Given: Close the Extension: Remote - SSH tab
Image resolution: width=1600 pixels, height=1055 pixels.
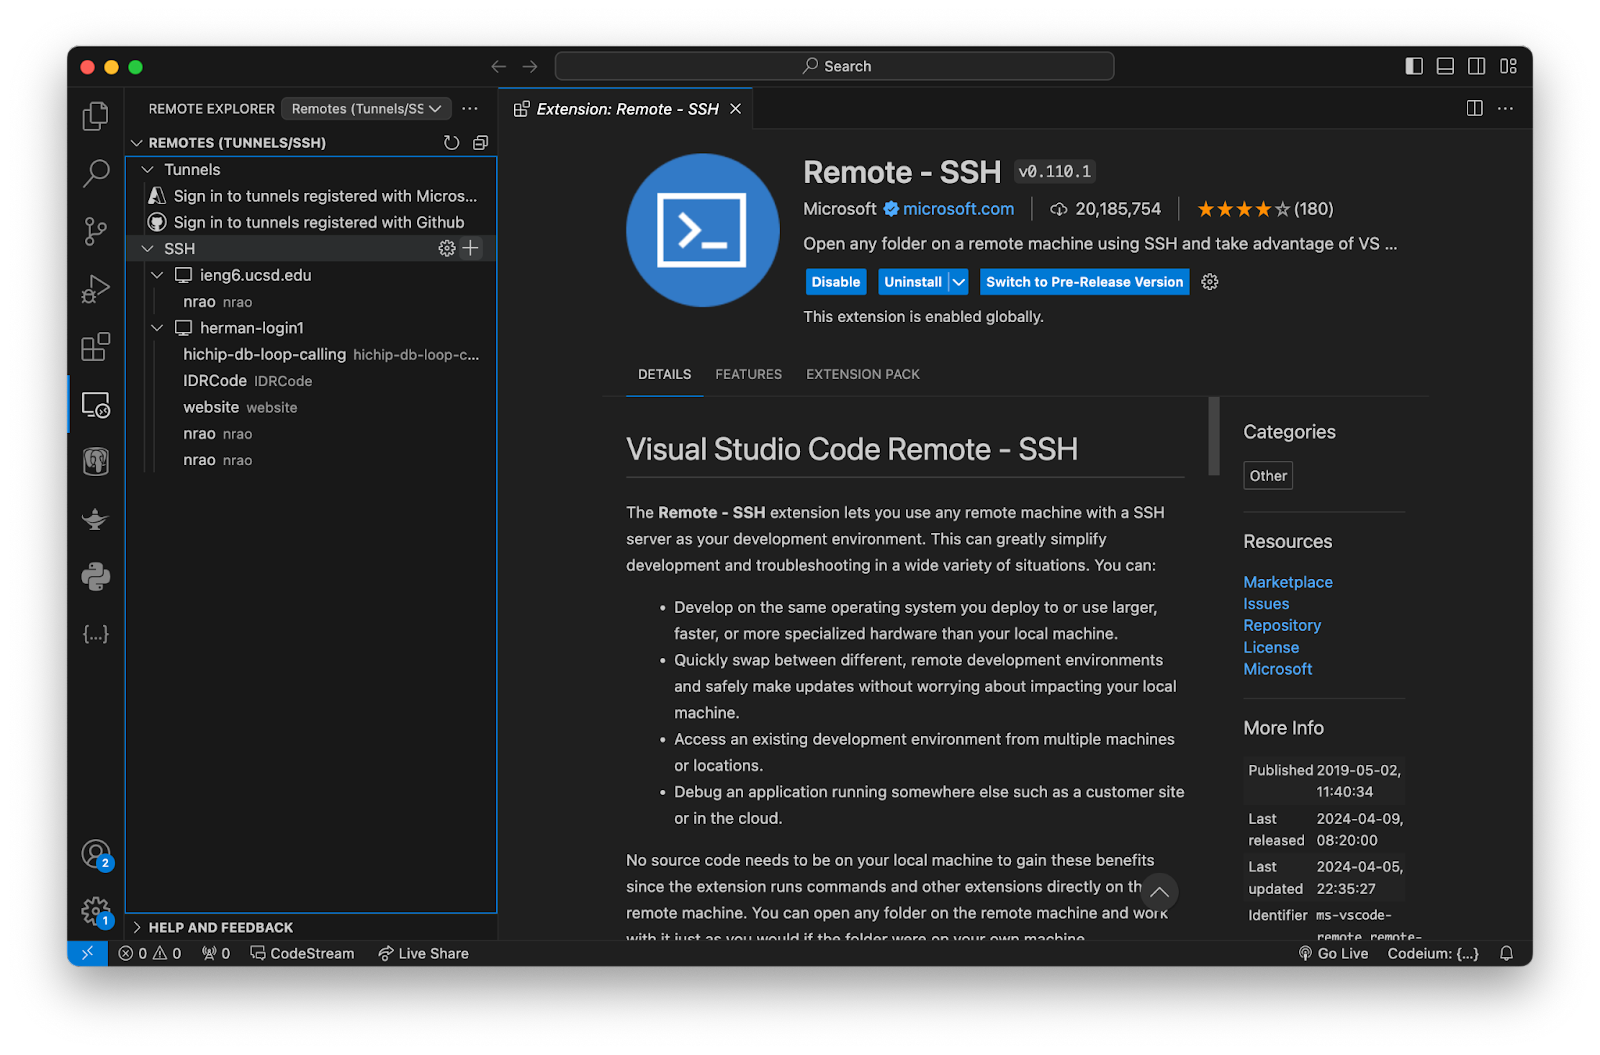Looking at the screenshot, I should (x=735, y=109).
